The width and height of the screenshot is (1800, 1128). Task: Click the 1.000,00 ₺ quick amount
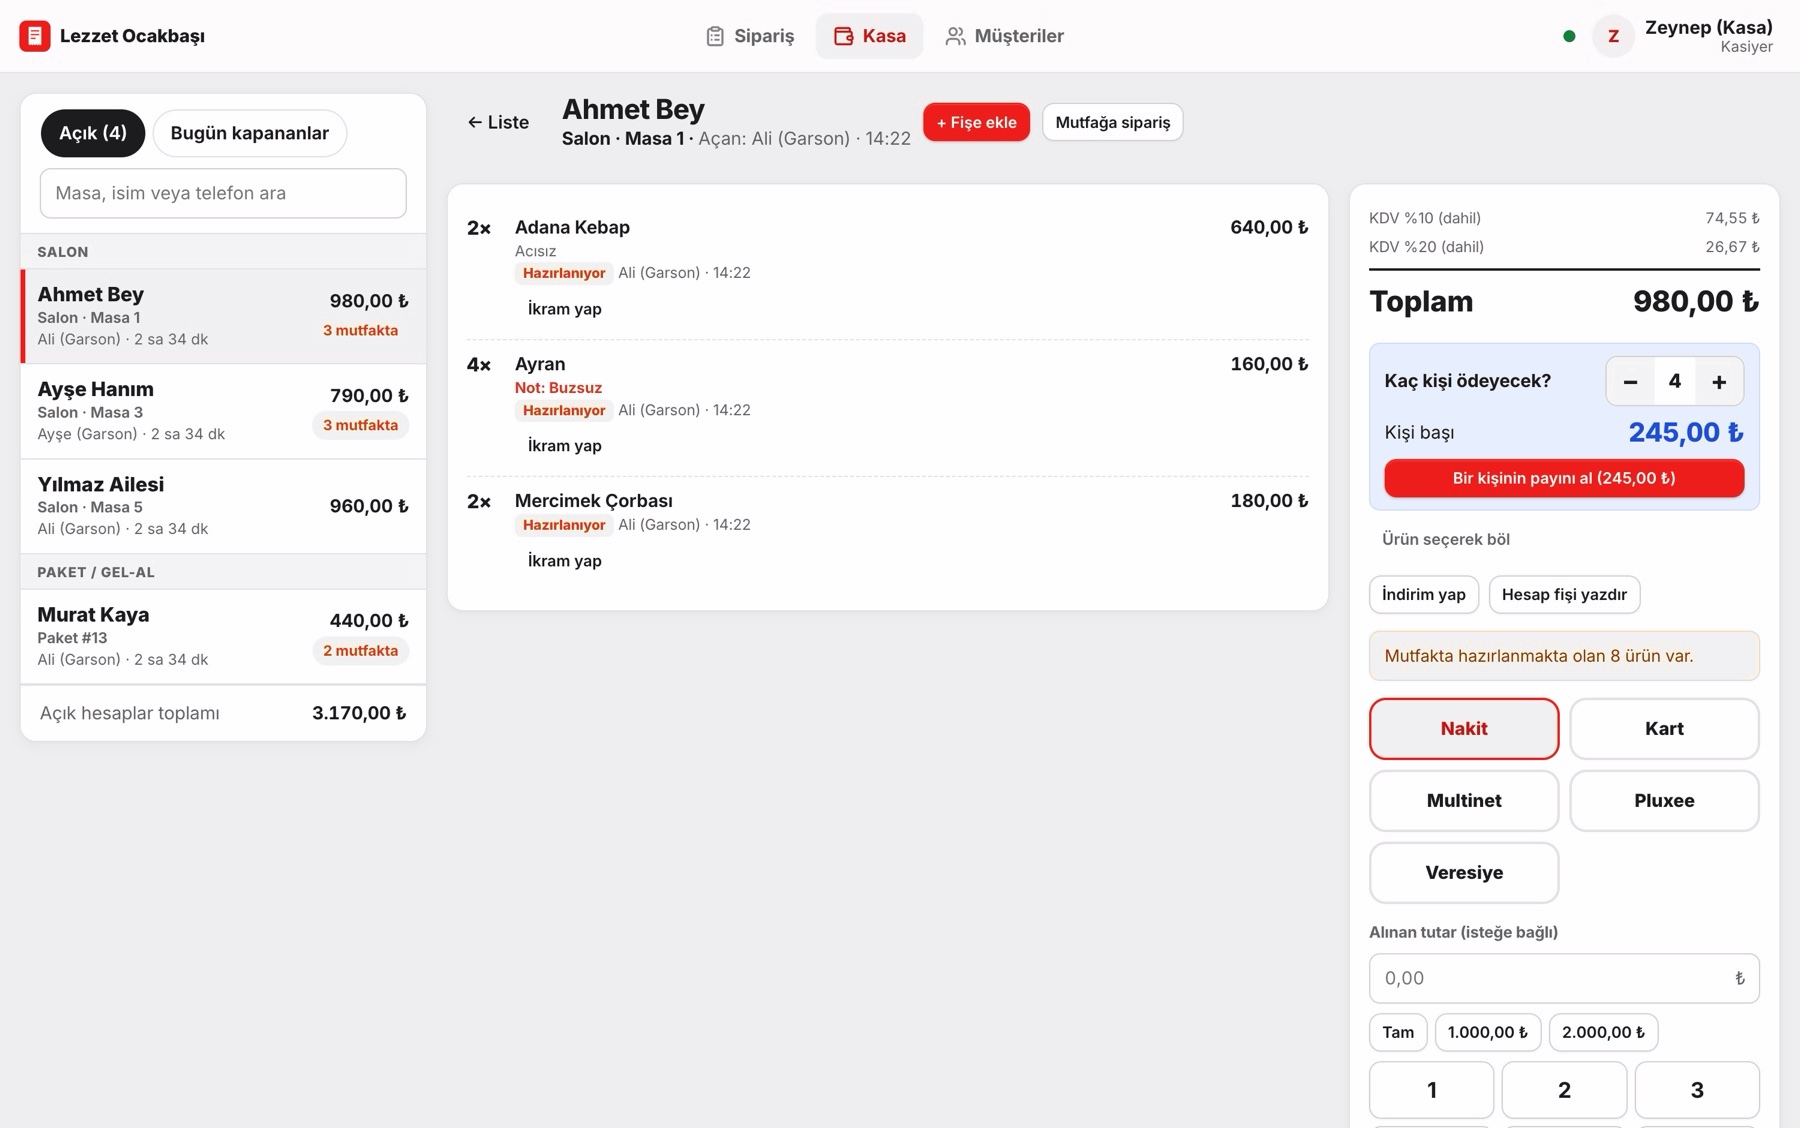(x=1488, y=1032)
